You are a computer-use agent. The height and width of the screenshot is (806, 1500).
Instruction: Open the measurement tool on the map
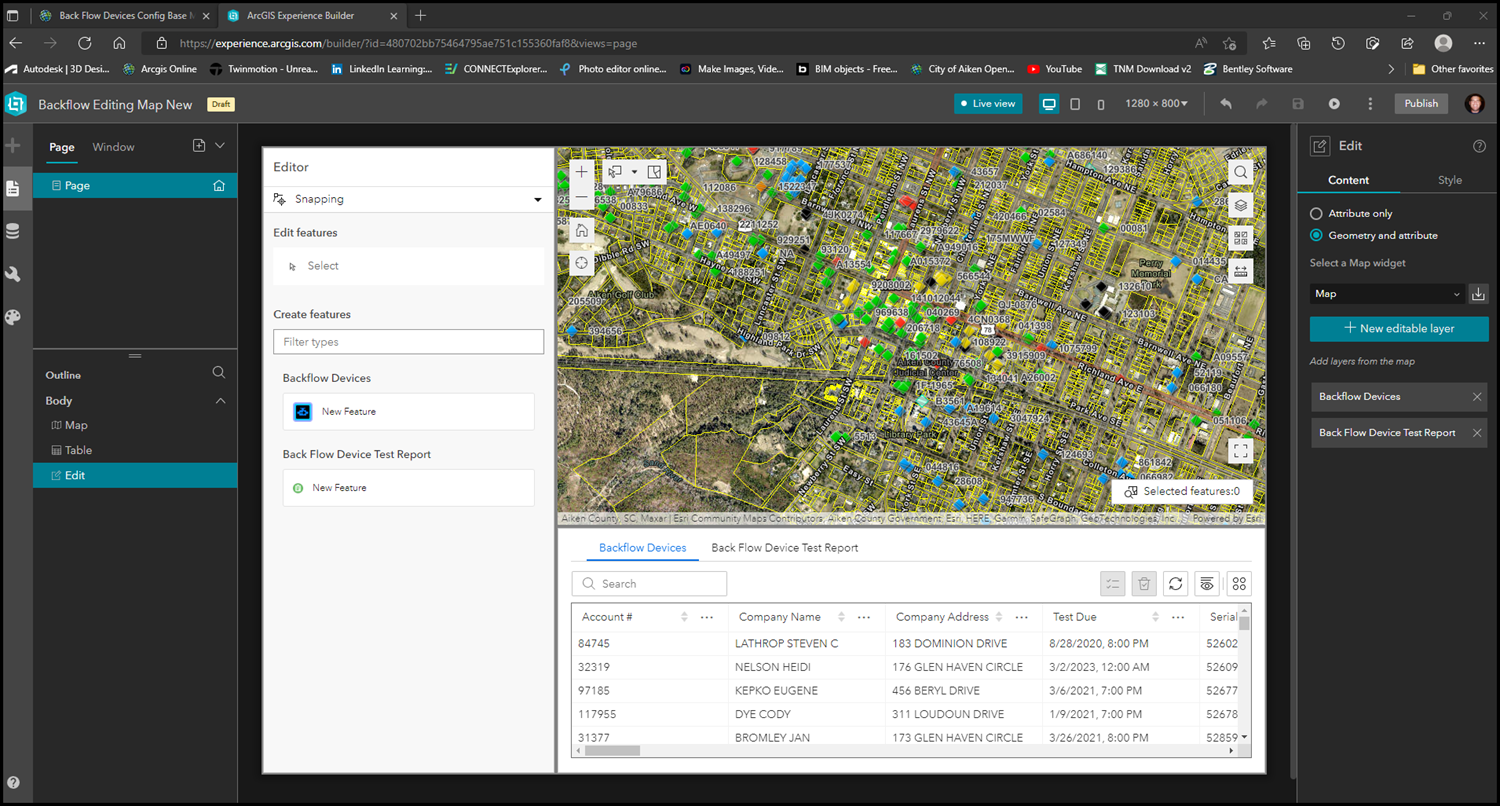click(x=1240, y=270)
